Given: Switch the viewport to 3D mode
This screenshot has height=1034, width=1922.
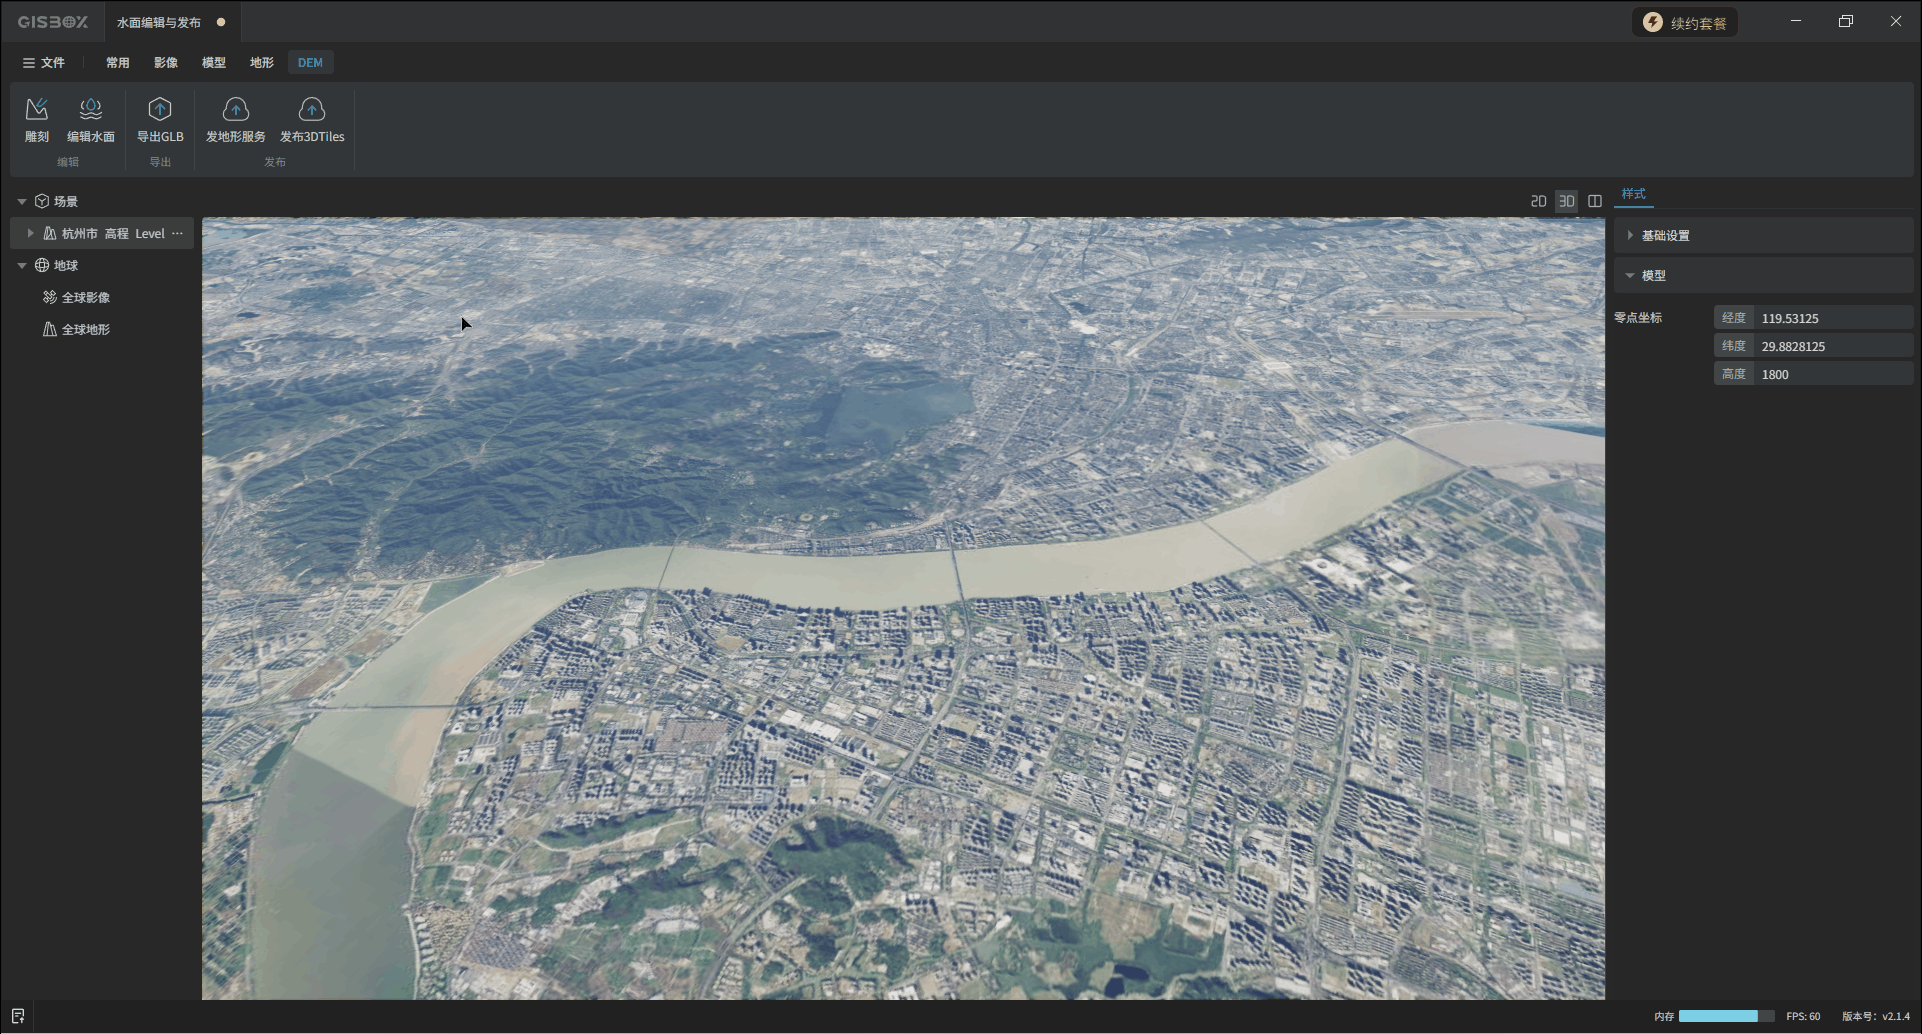Looking at the screenshot, I should click(x=1566, y=201).
